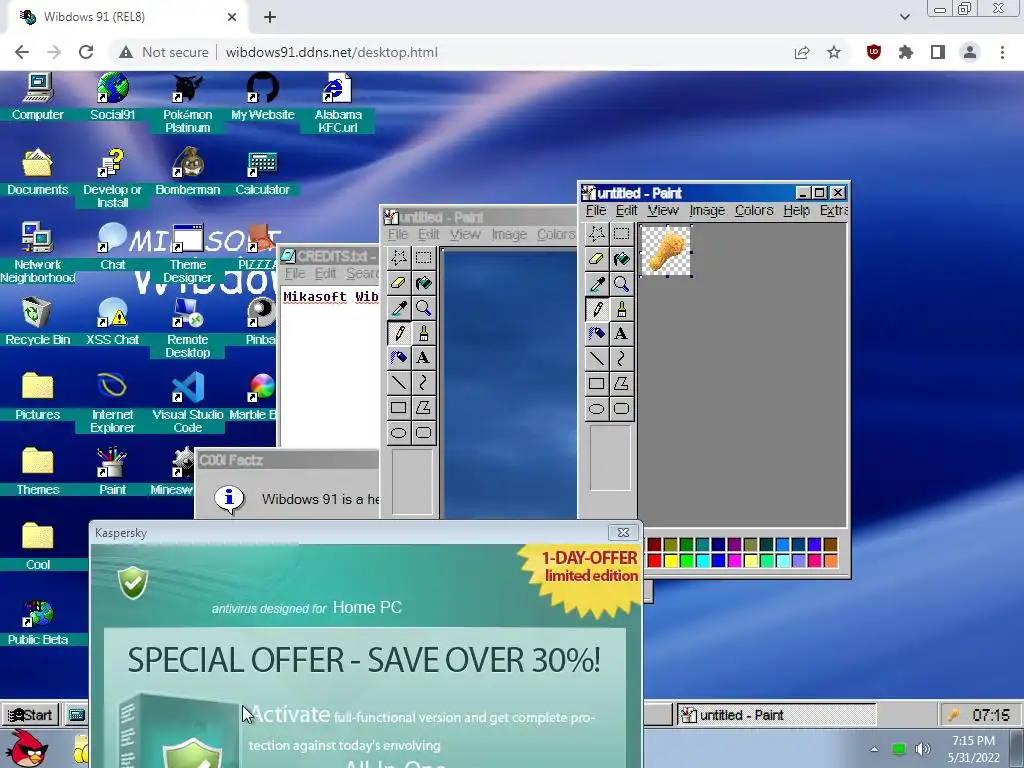Image resolution: width=1024 pixels, height=768 pixels.
Task: Pick the bright red color swatch
Action: click(x=654, y=560)
